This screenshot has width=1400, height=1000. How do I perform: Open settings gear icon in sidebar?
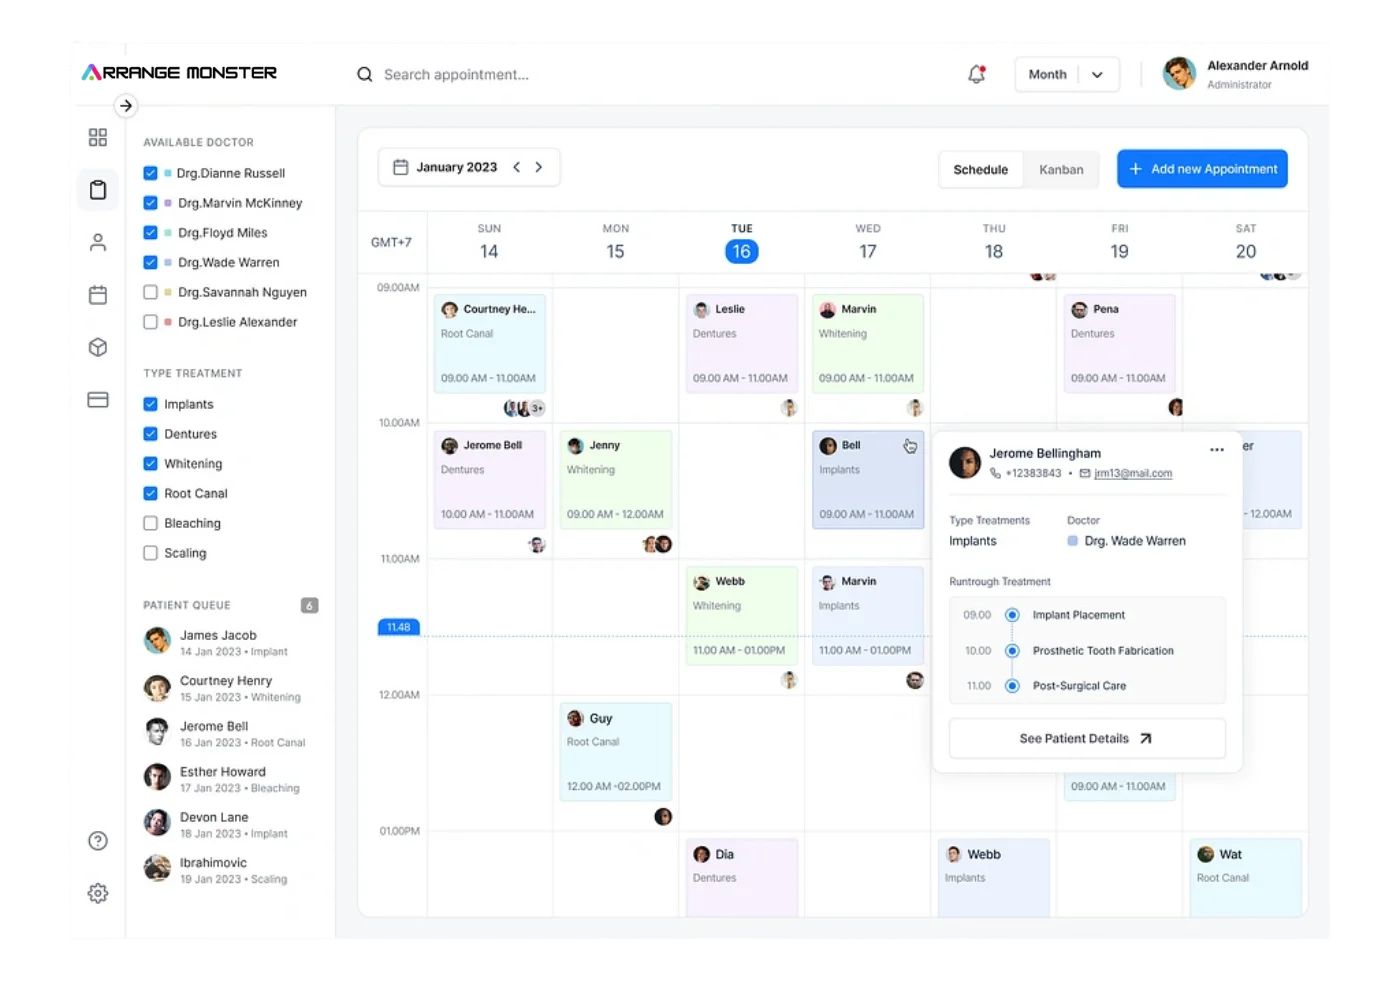(x=98, y=893)
